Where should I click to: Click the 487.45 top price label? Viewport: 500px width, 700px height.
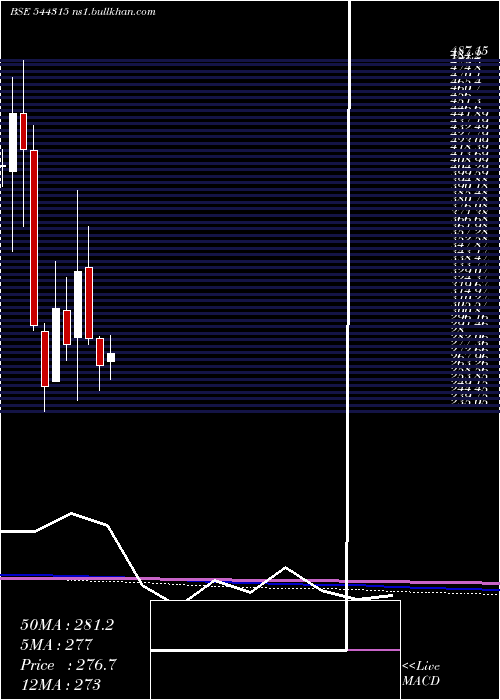(x=468, y=50)
